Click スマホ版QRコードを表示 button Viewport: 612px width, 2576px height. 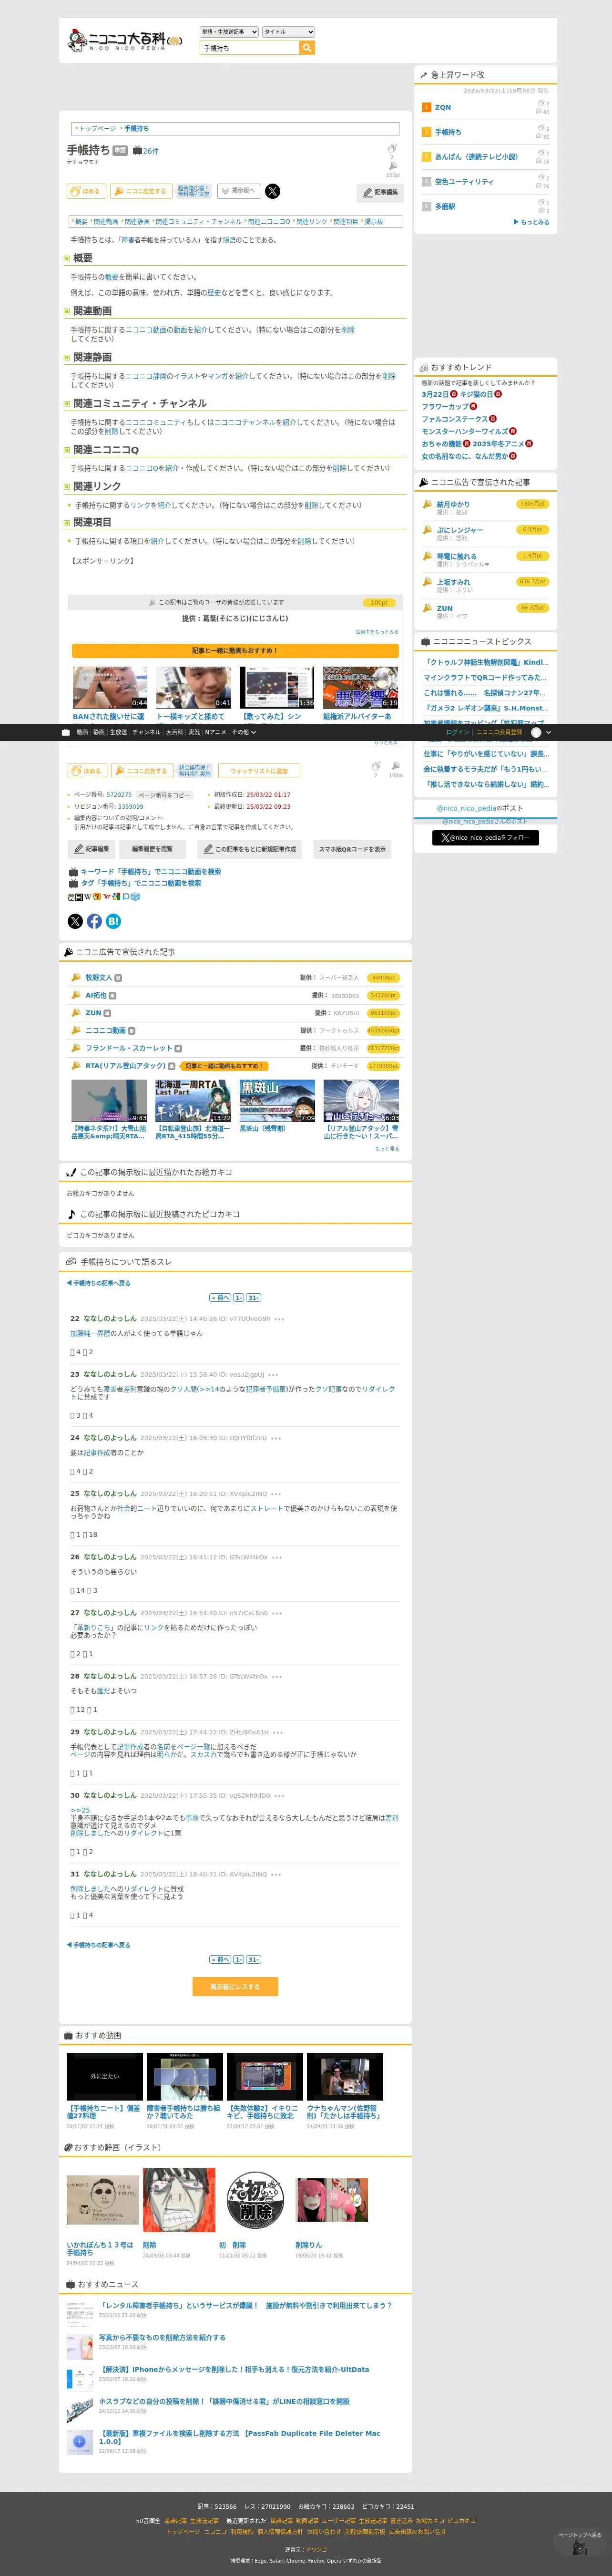352,849
